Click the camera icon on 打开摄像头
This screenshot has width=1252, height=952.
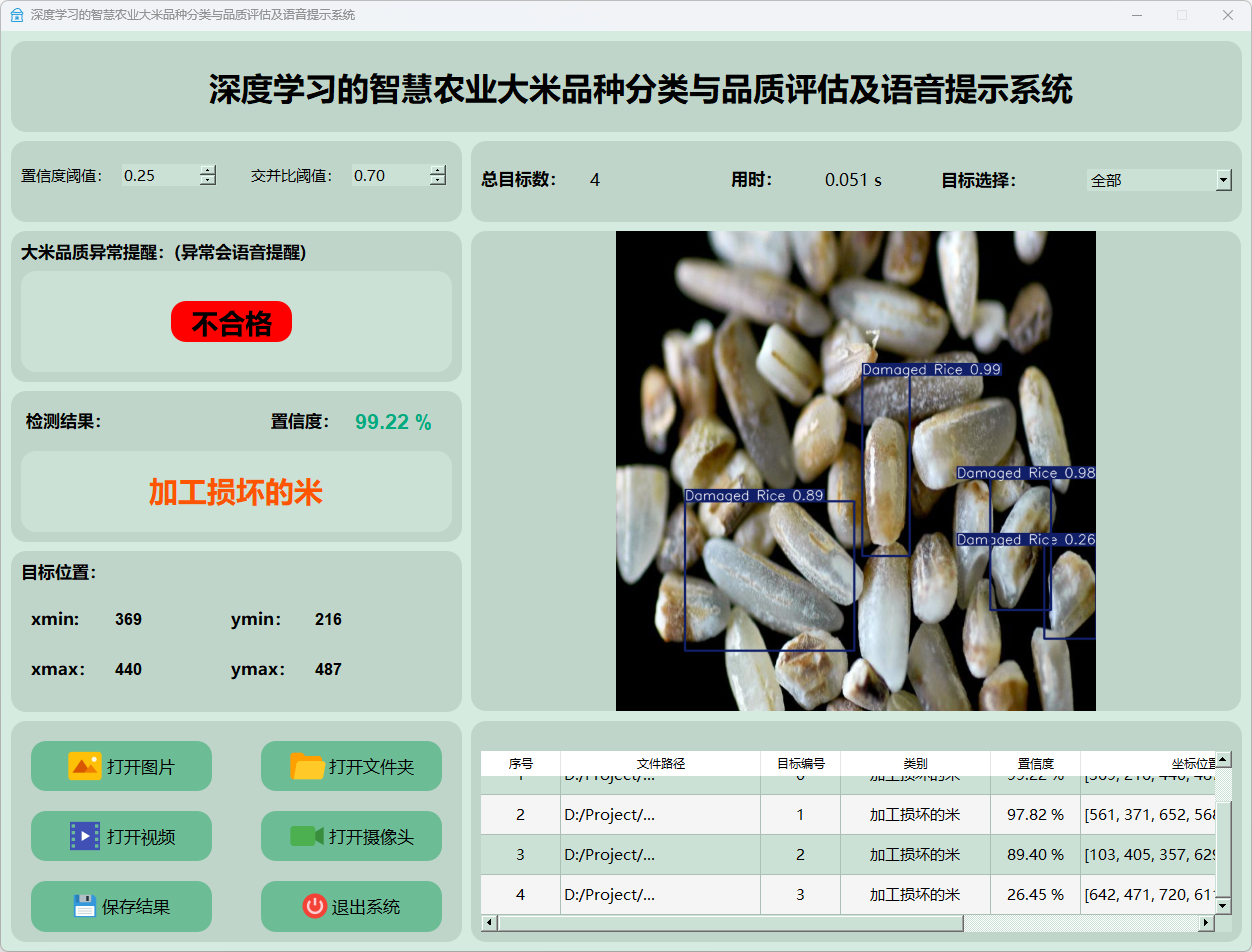306,836
